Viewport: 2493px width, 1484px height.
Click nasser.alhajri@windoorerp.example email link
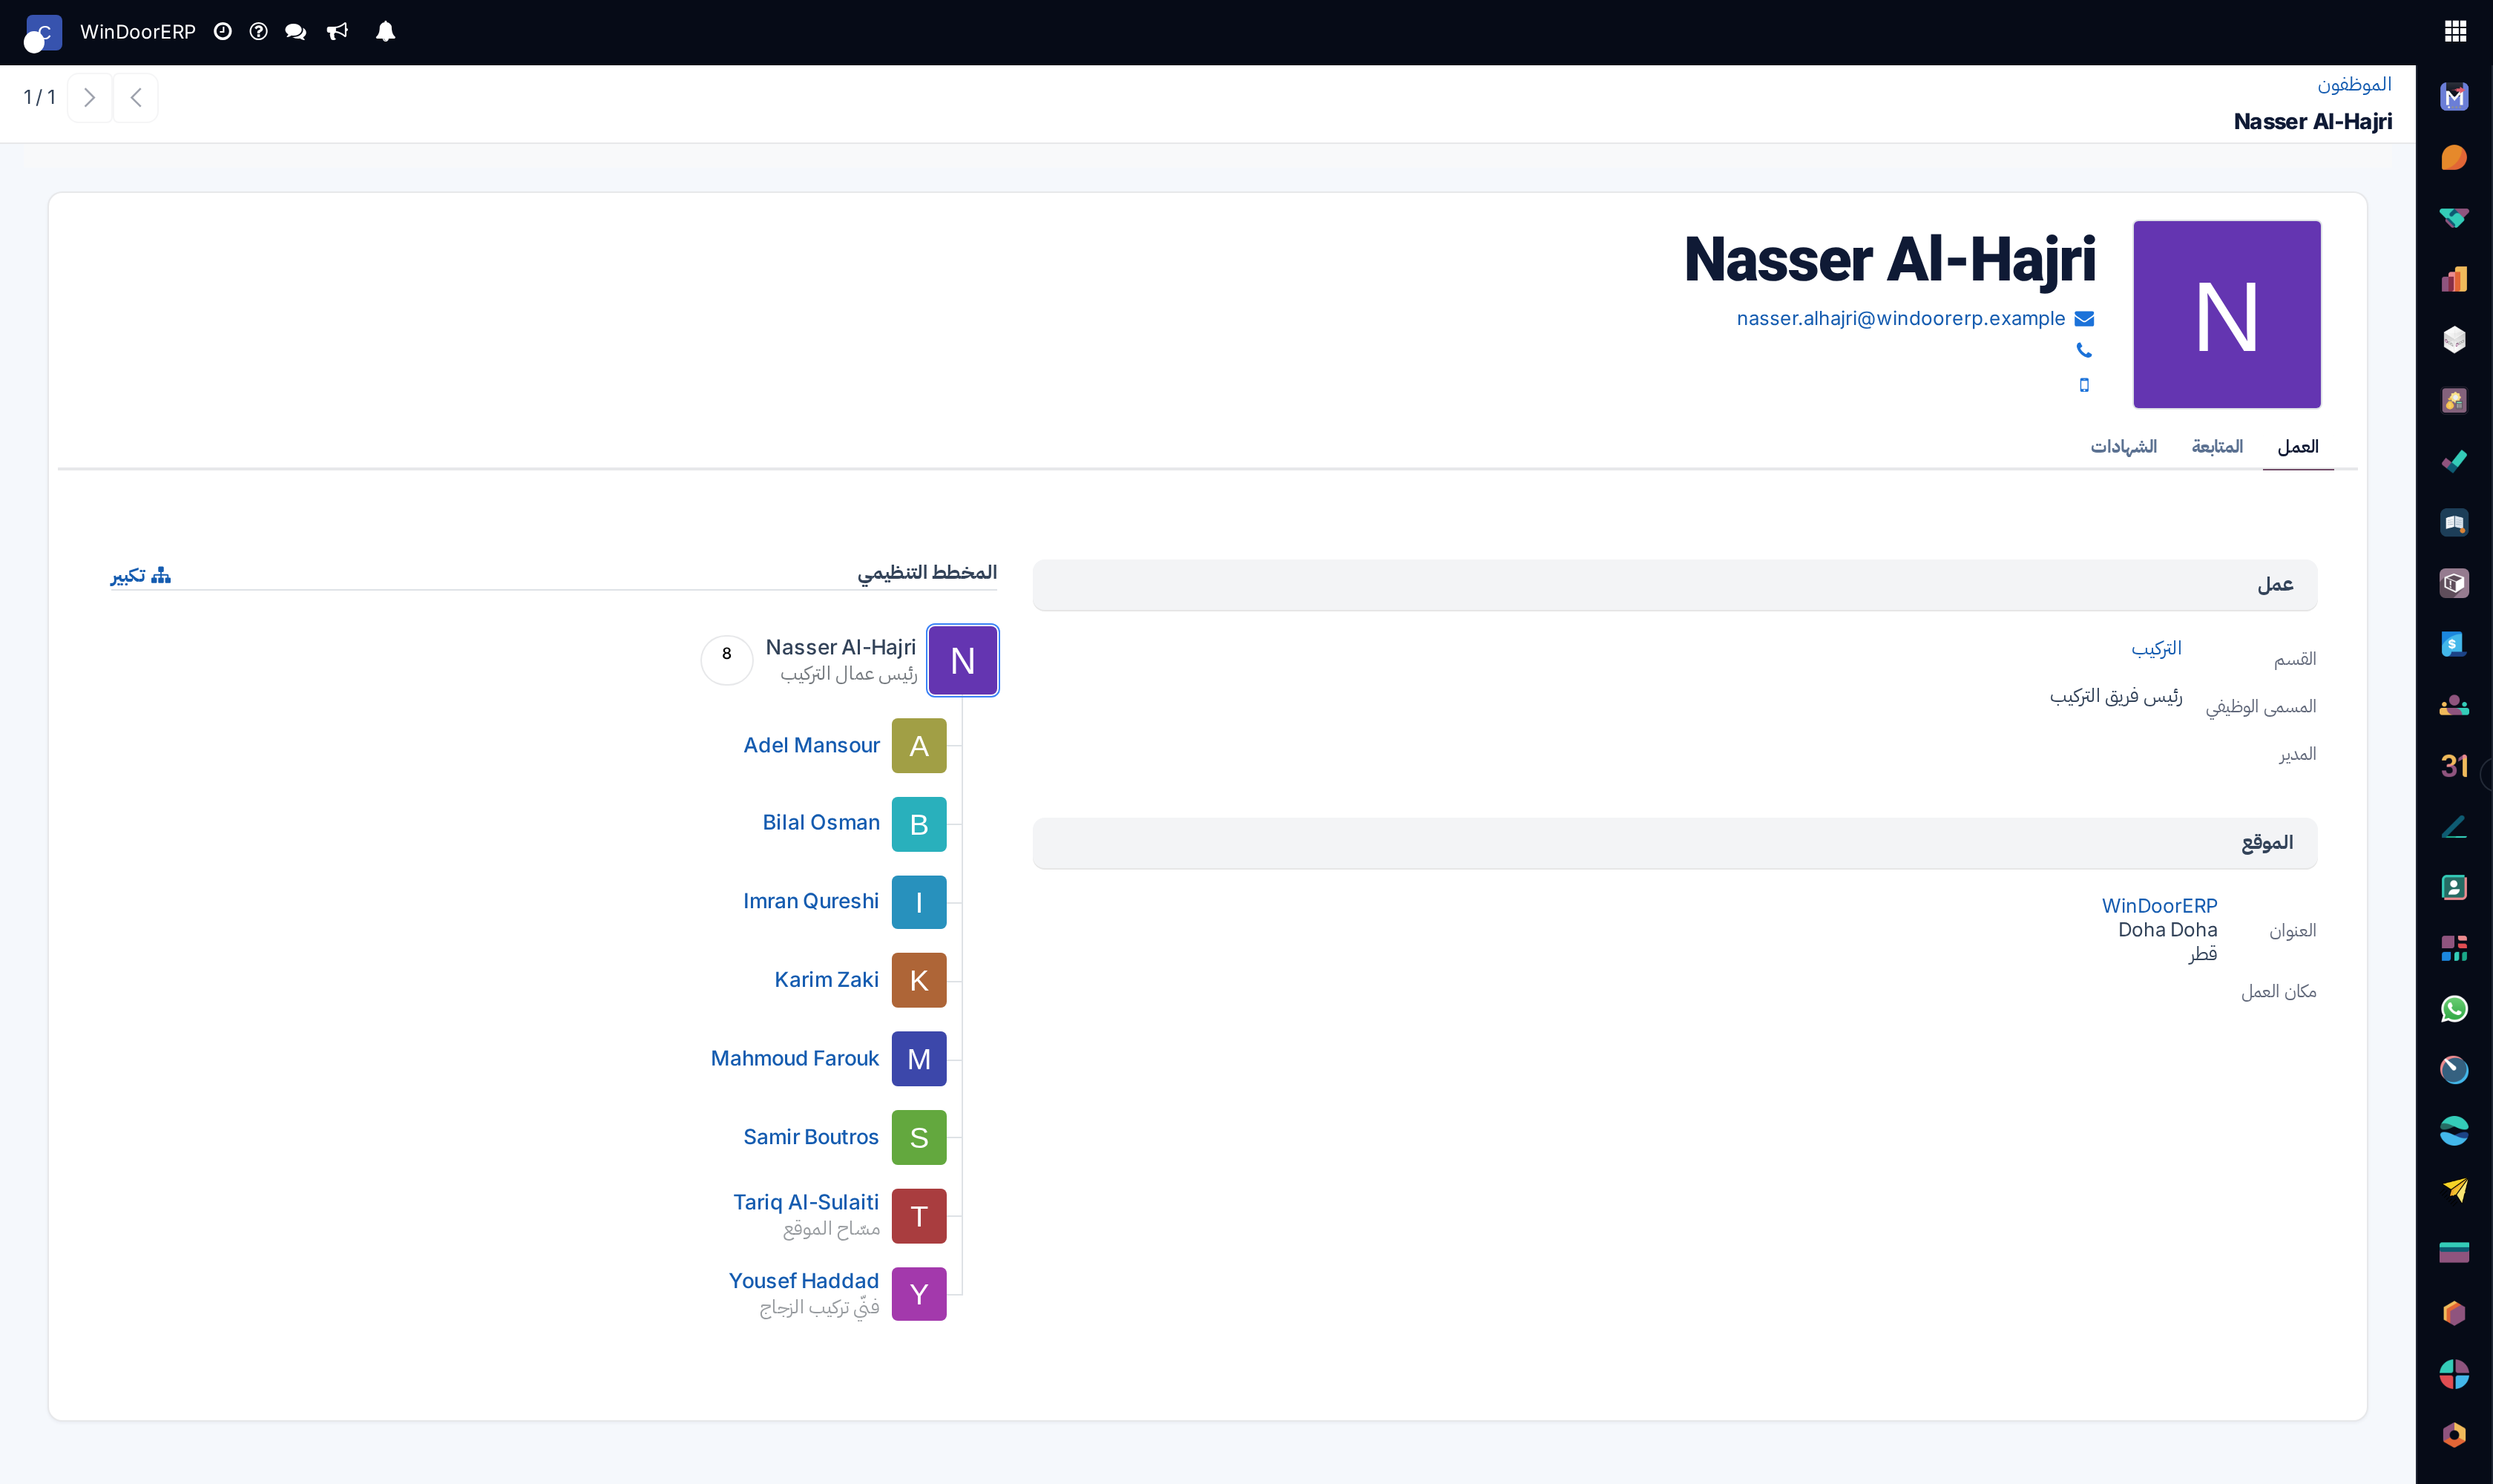click(x=1901, y=319)
